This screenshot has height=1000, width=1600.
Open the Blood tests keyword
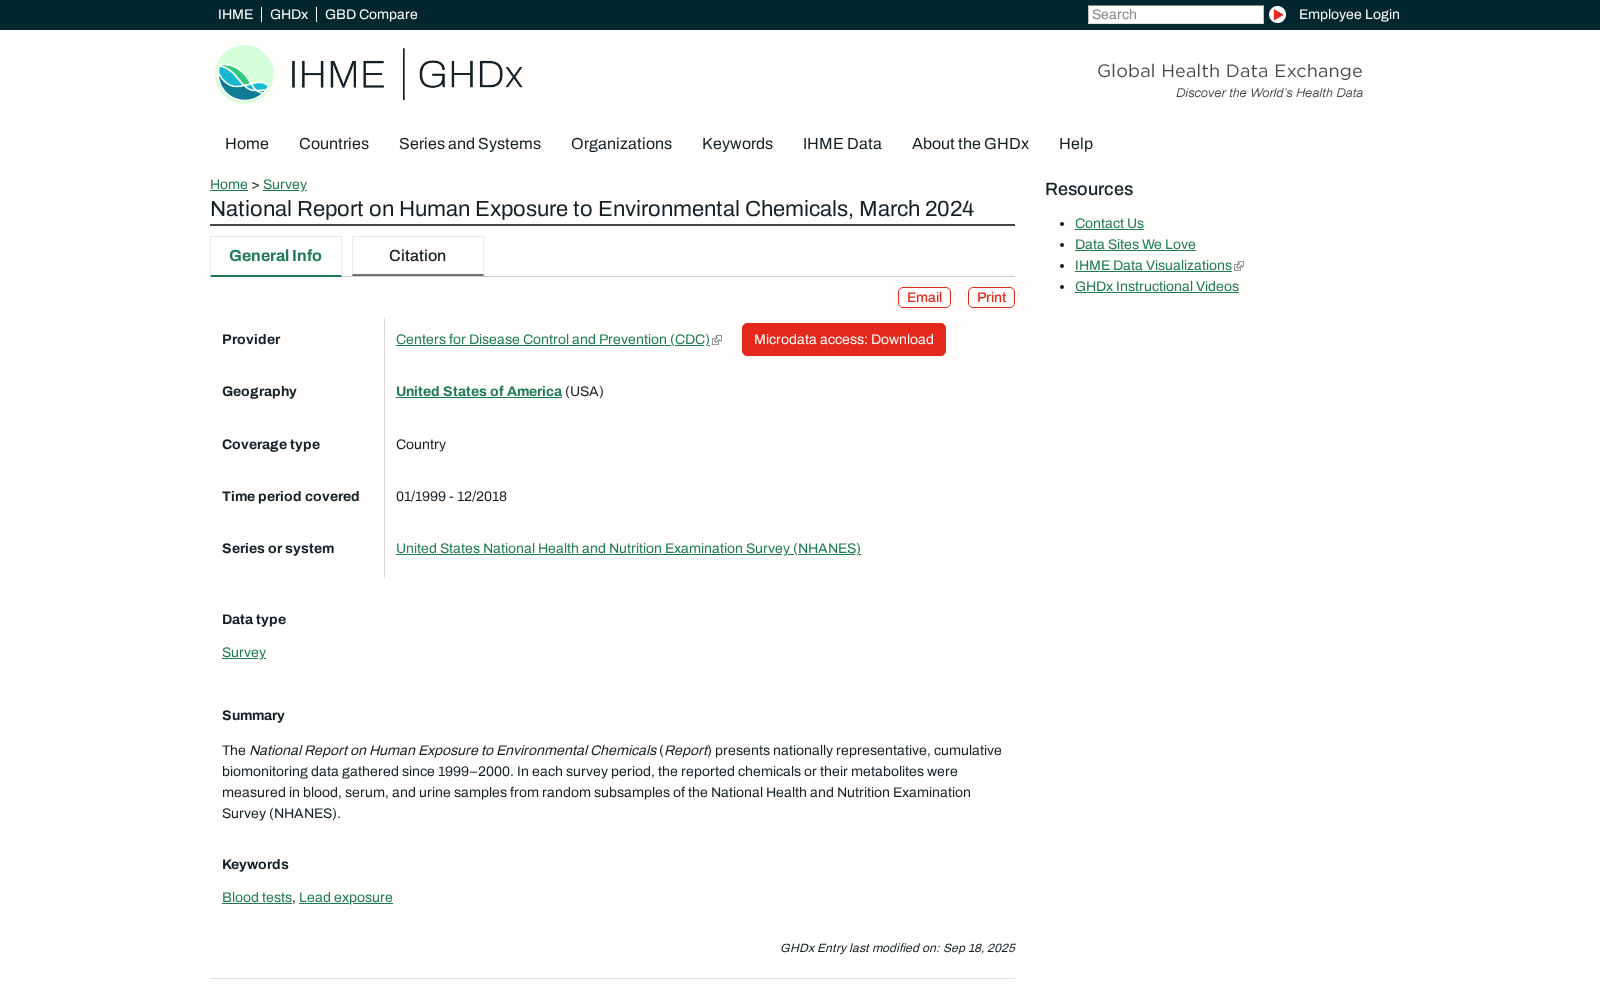tap(257, 897)
